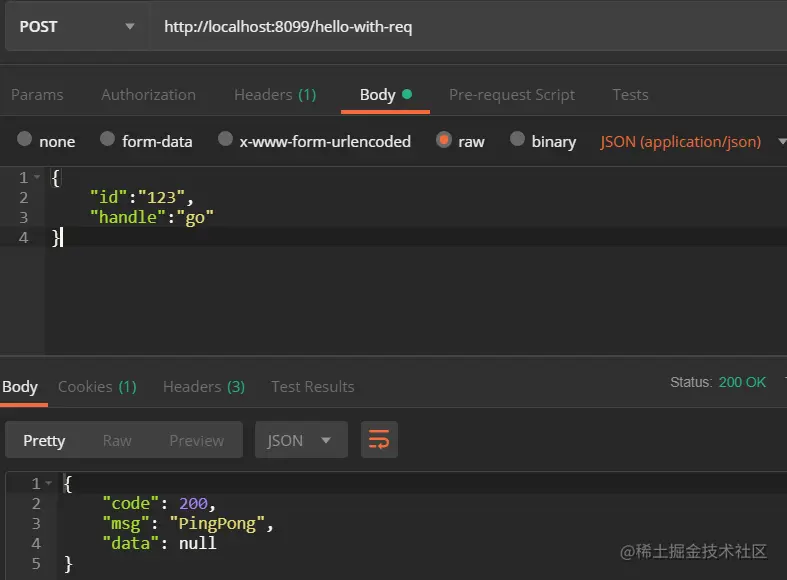Collapse the response JSON at line 1
Screen dimensions: 787x580
[x=49, y=483]
